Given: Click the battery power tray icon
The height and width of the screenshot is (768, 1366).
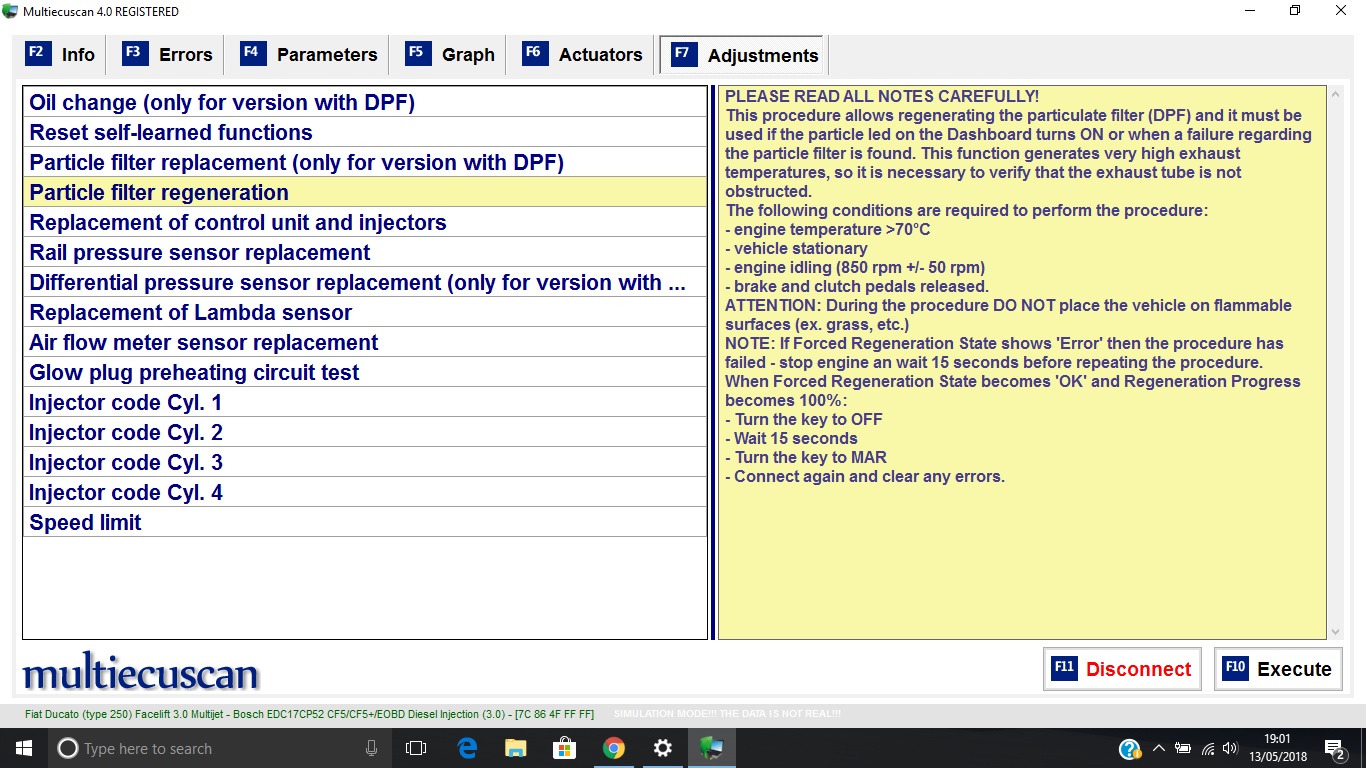Looking at the screenshot, I should 1183,748.
